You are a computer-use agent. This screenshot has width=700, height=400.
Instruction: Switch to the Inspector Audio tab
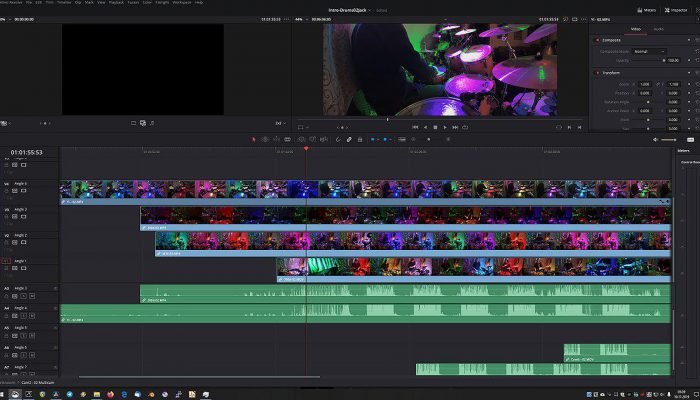click(x=658, y=29)
